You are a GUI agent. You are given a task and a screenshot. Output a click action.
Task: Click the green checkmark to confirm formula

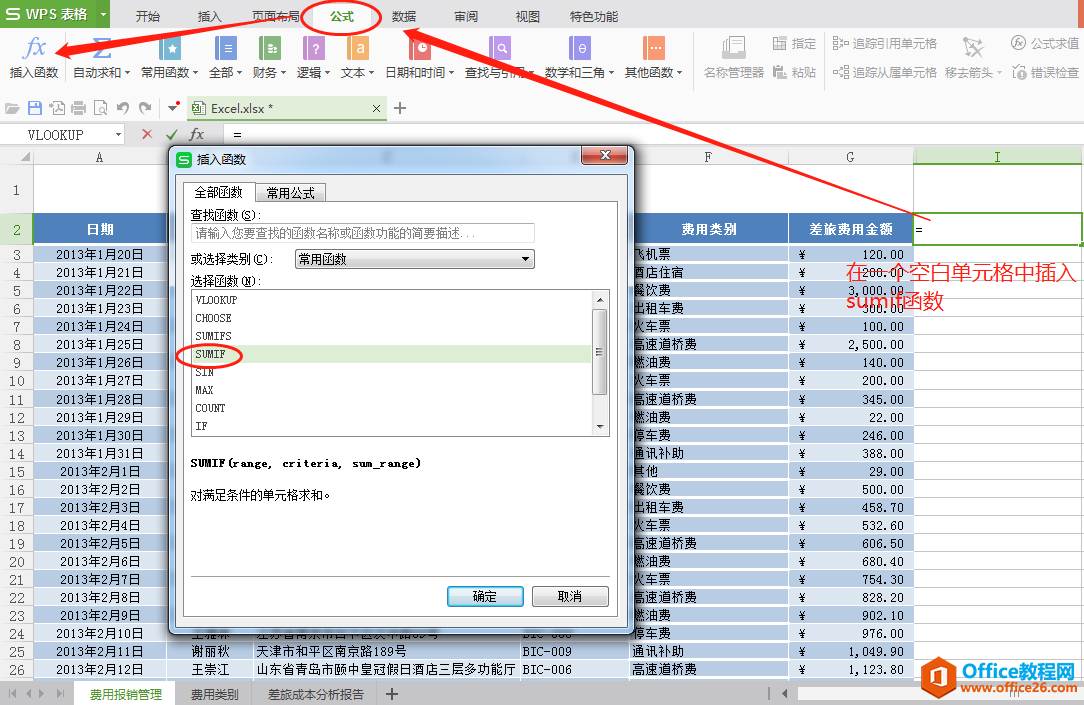click(x=172, y=134)
